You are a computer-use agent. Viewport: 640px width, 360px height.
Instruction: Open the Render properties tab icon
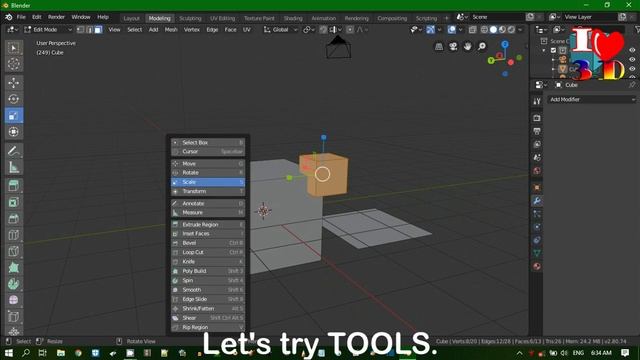pyautogui.click(x=537, y=118)
